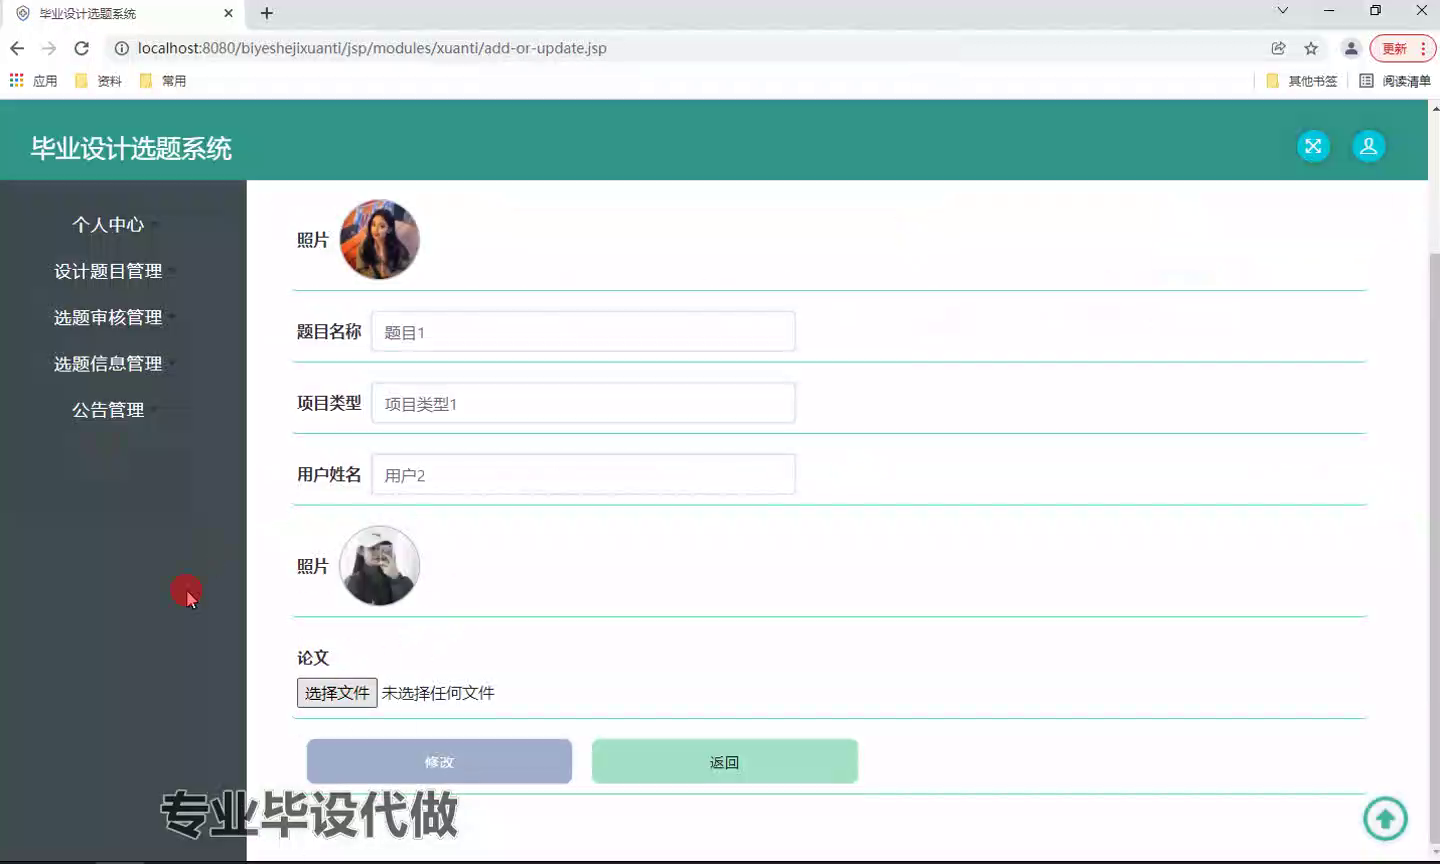
Task: Open the 常用 bookmark folder
Action: [x=162, y=81]
